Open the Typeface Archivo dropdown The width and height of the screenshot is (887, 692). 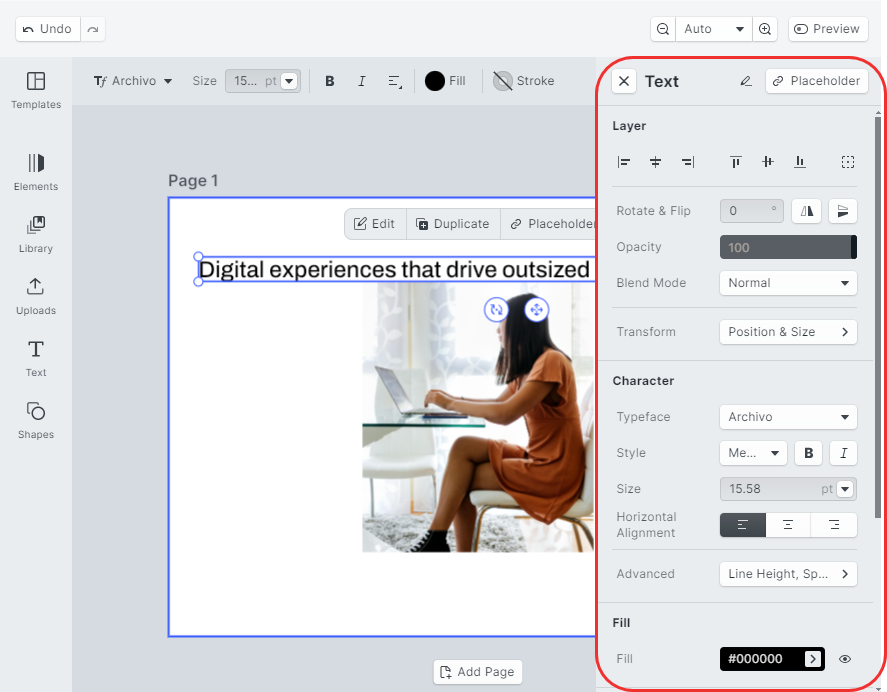click(789, 417)
